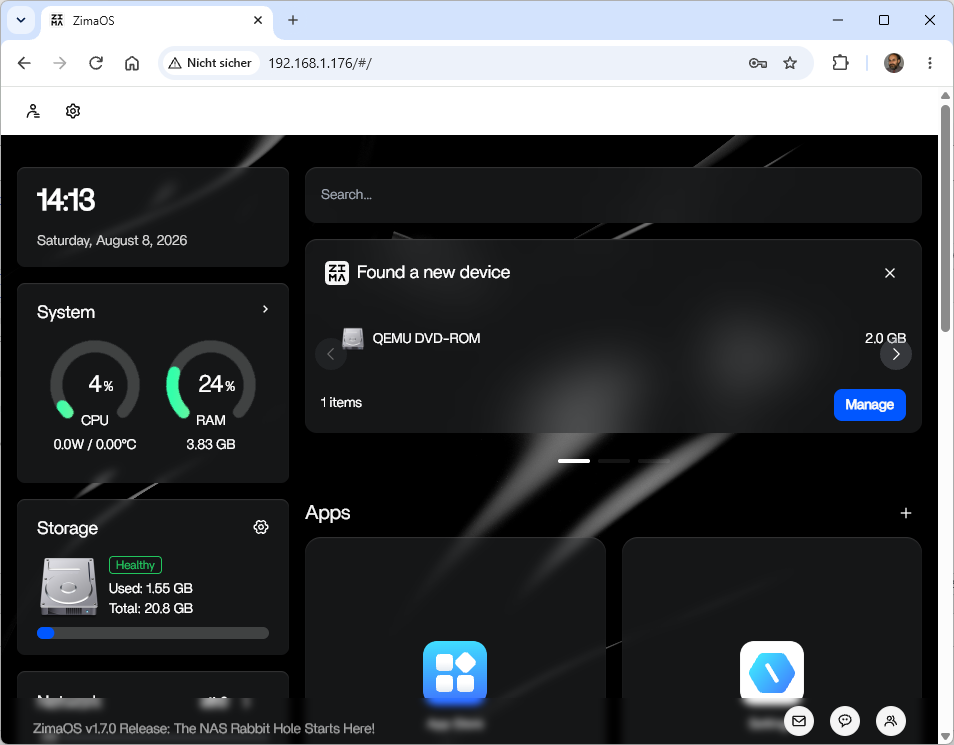Open the mail envelope floating button

pos(799,721)
